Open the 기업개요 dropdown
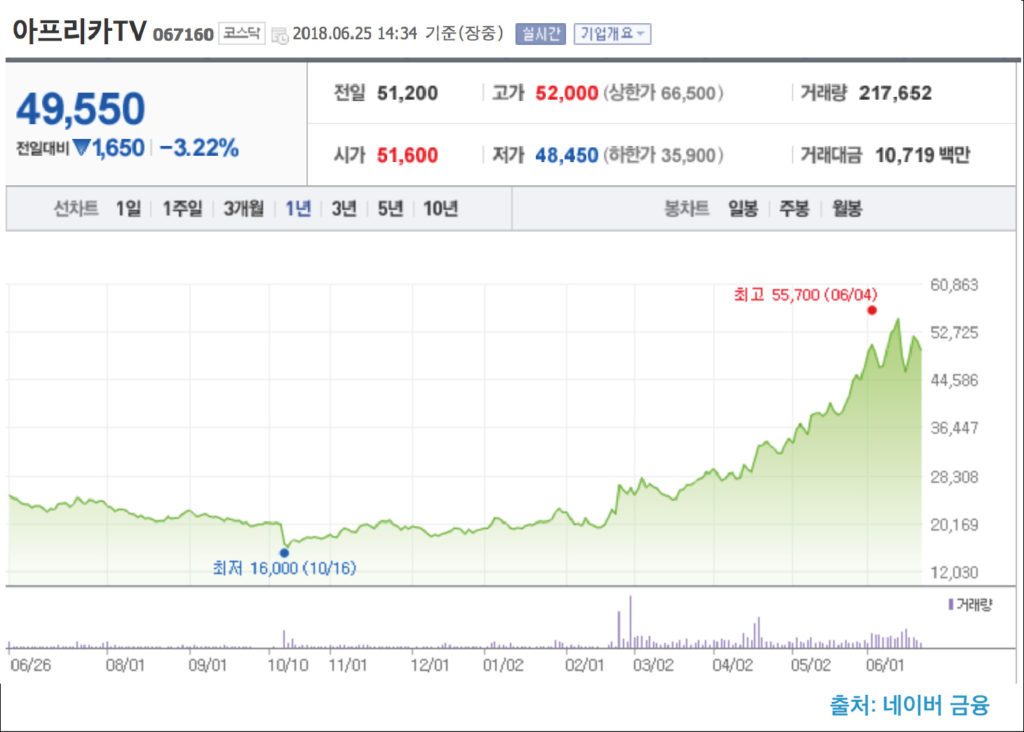Screen dimensions: 1024x732 click(x=612, y=34)
